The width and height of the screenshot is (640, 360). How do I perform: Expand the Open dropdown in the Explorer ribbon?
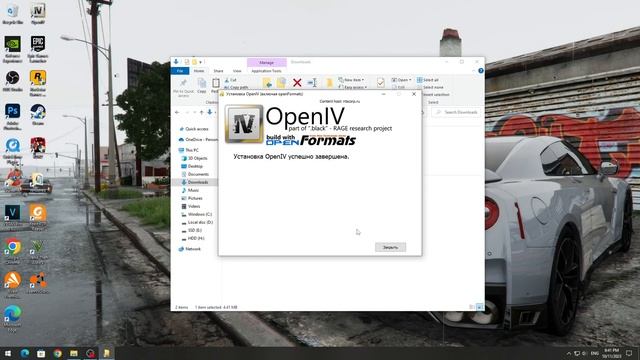(x=401, y=80)
